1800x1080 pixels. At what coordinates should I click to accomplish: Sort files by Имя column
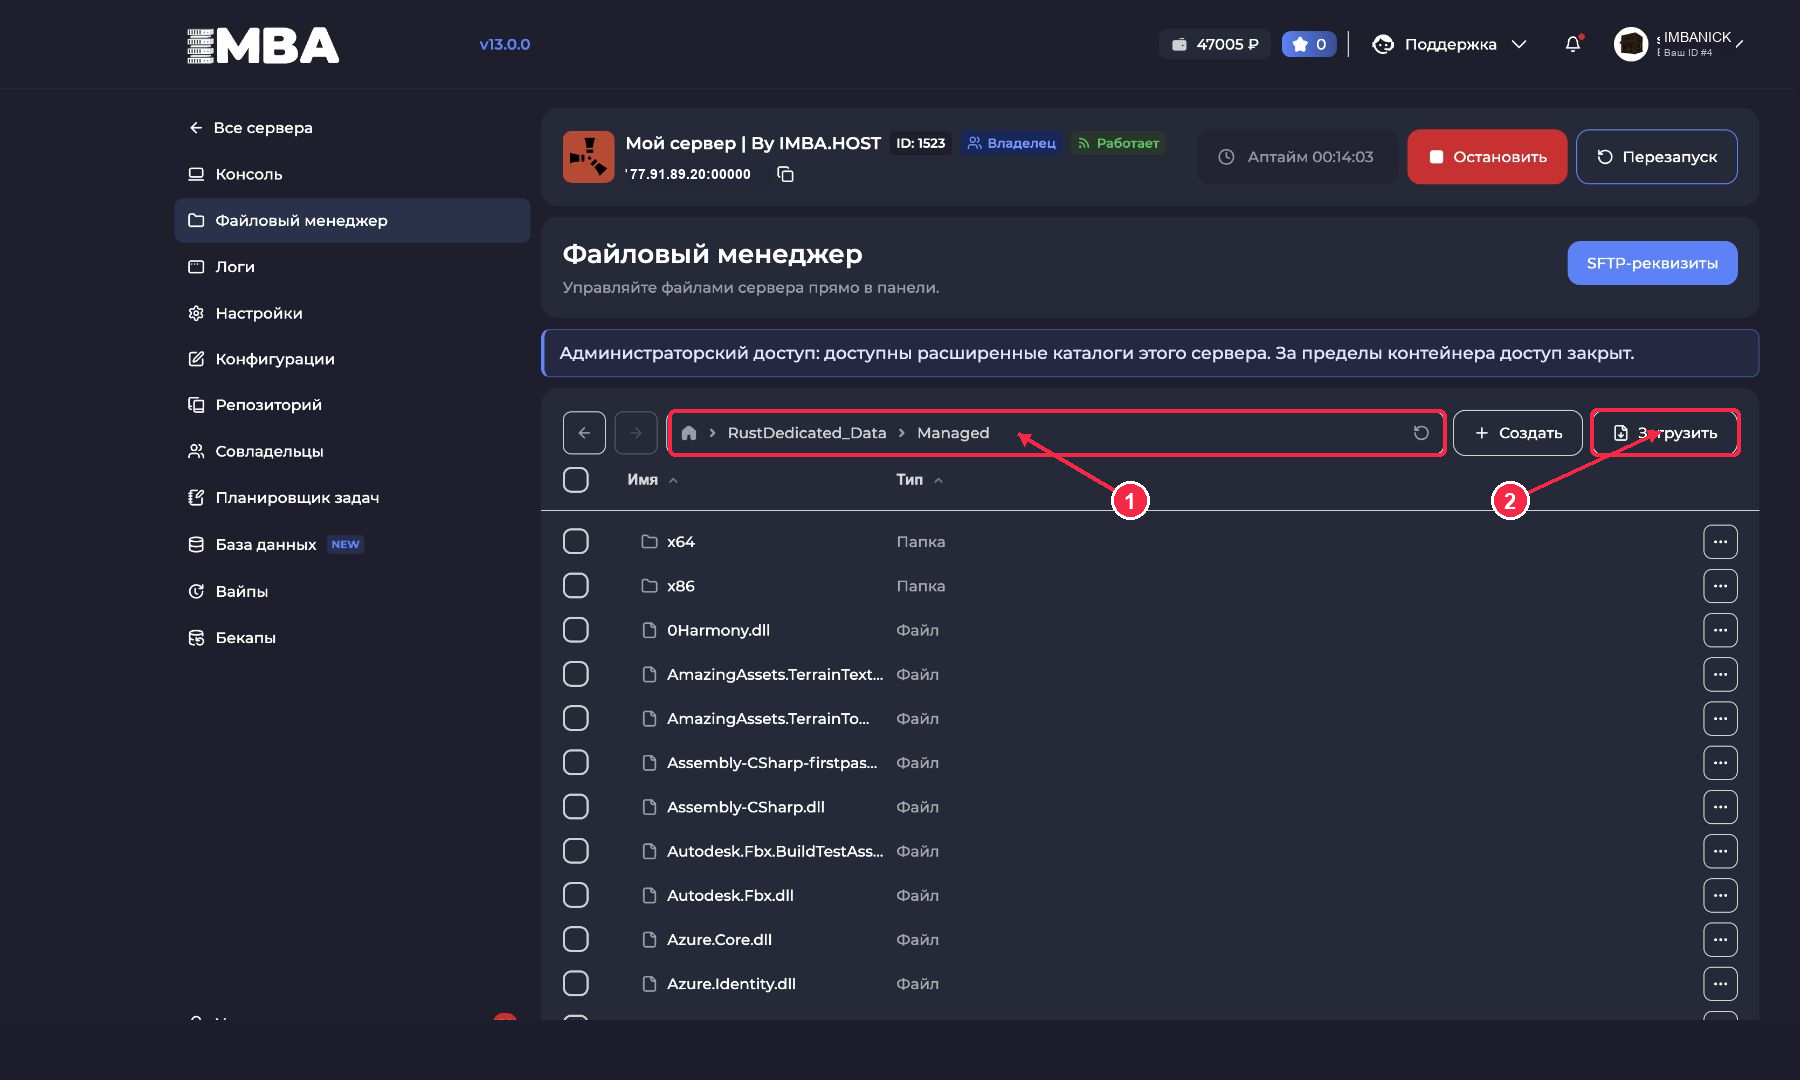click(652, 480)
